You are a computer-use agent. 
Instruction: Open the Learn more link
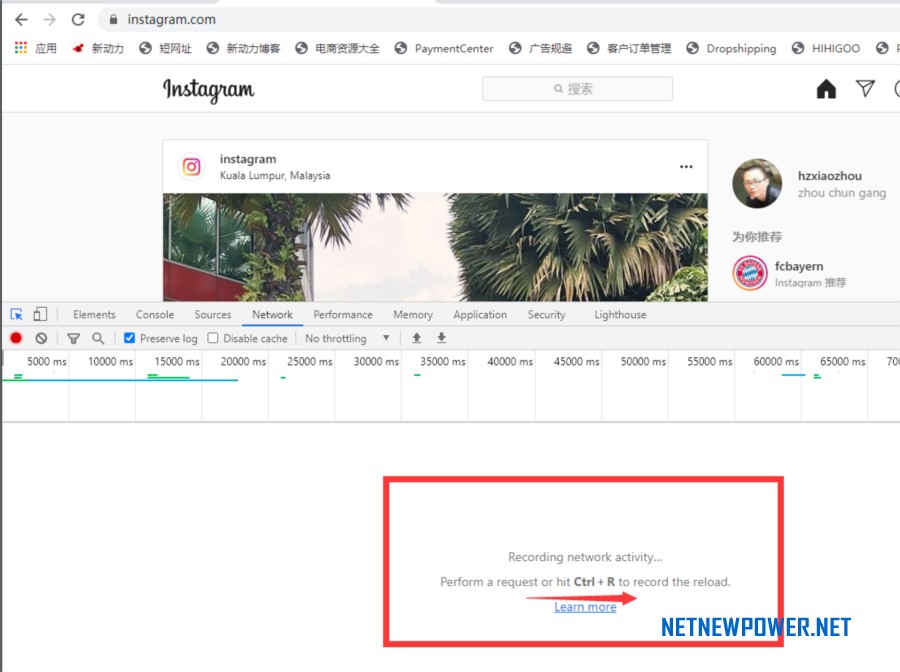tap(585, 607)
